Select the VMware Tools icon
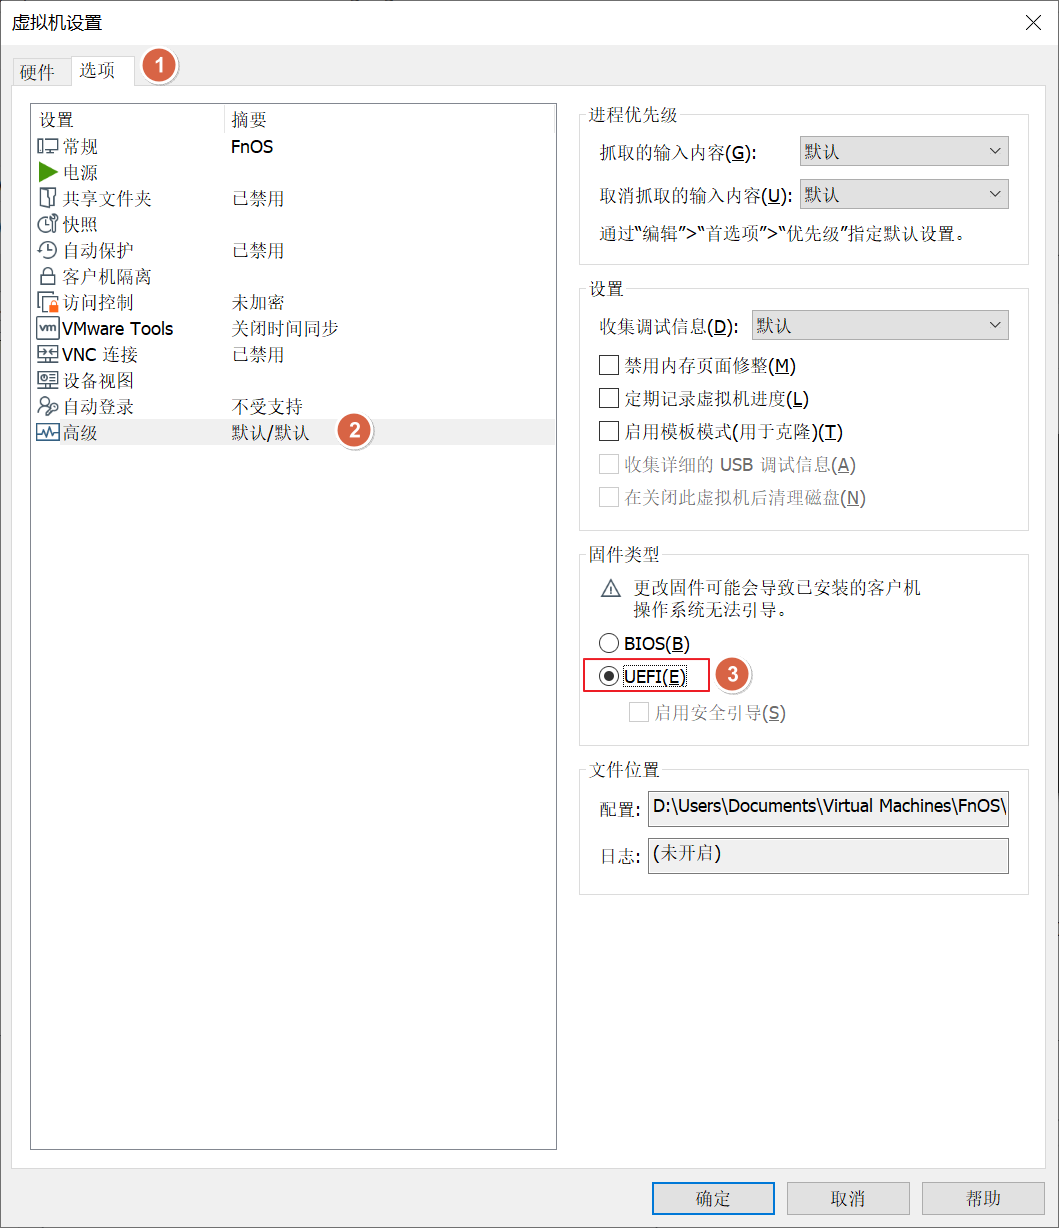1059x1228 pixels. (x=48, y=329)
